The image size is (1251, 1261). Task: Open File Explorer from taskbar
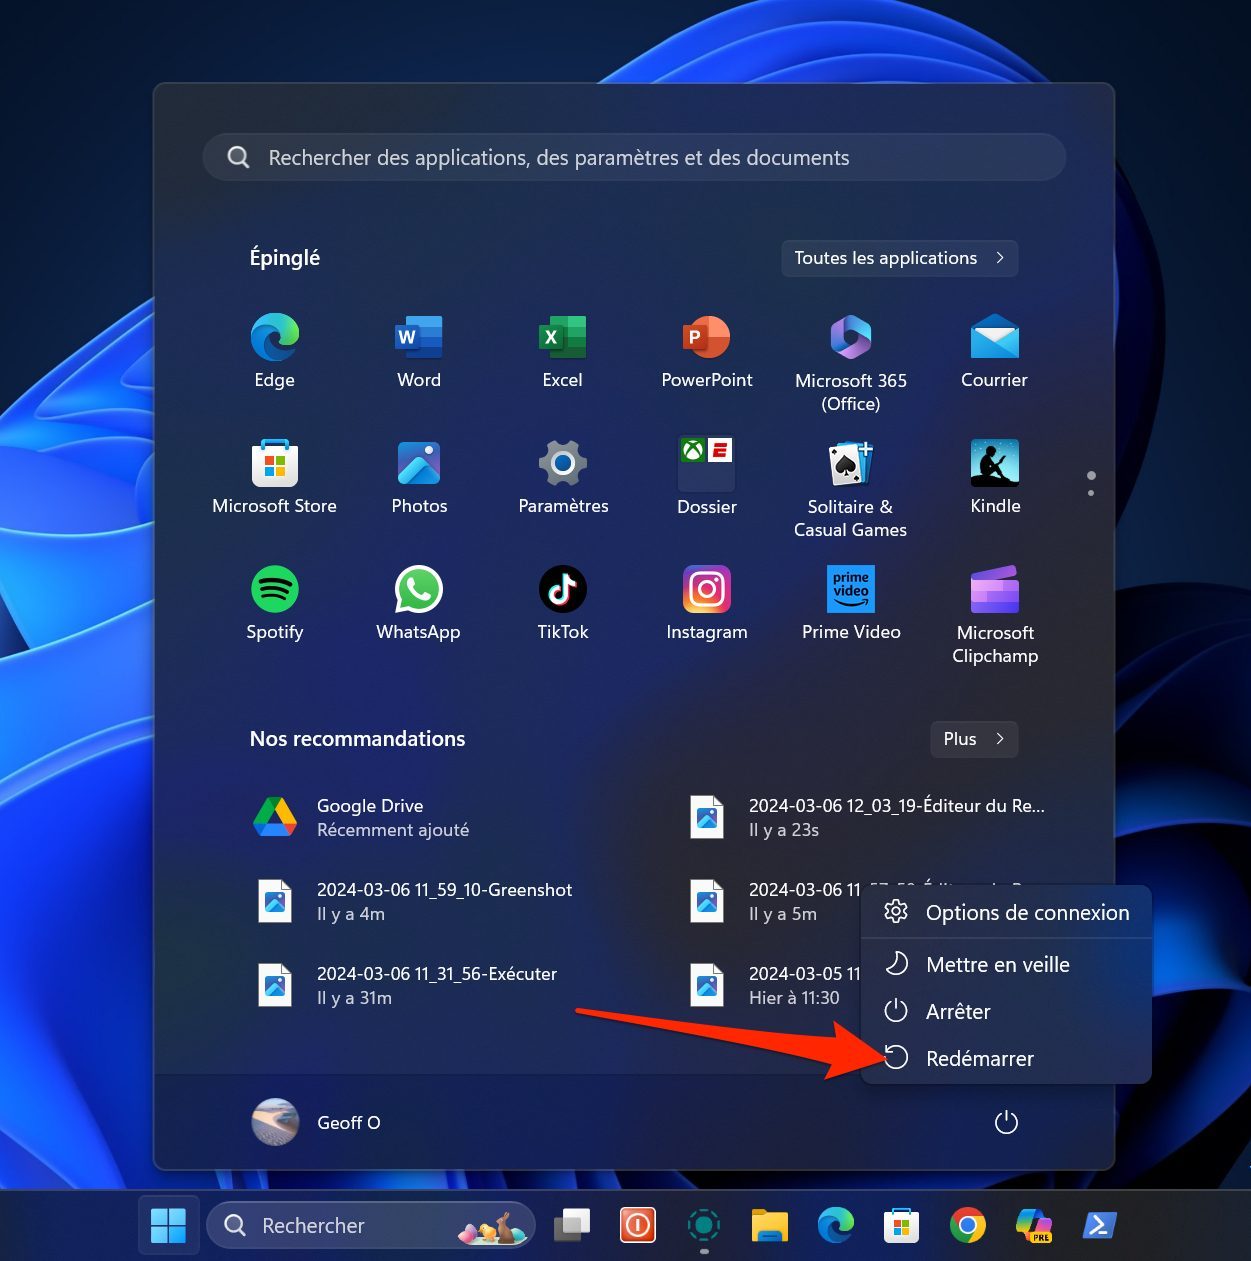click(x=770, y=1225)
